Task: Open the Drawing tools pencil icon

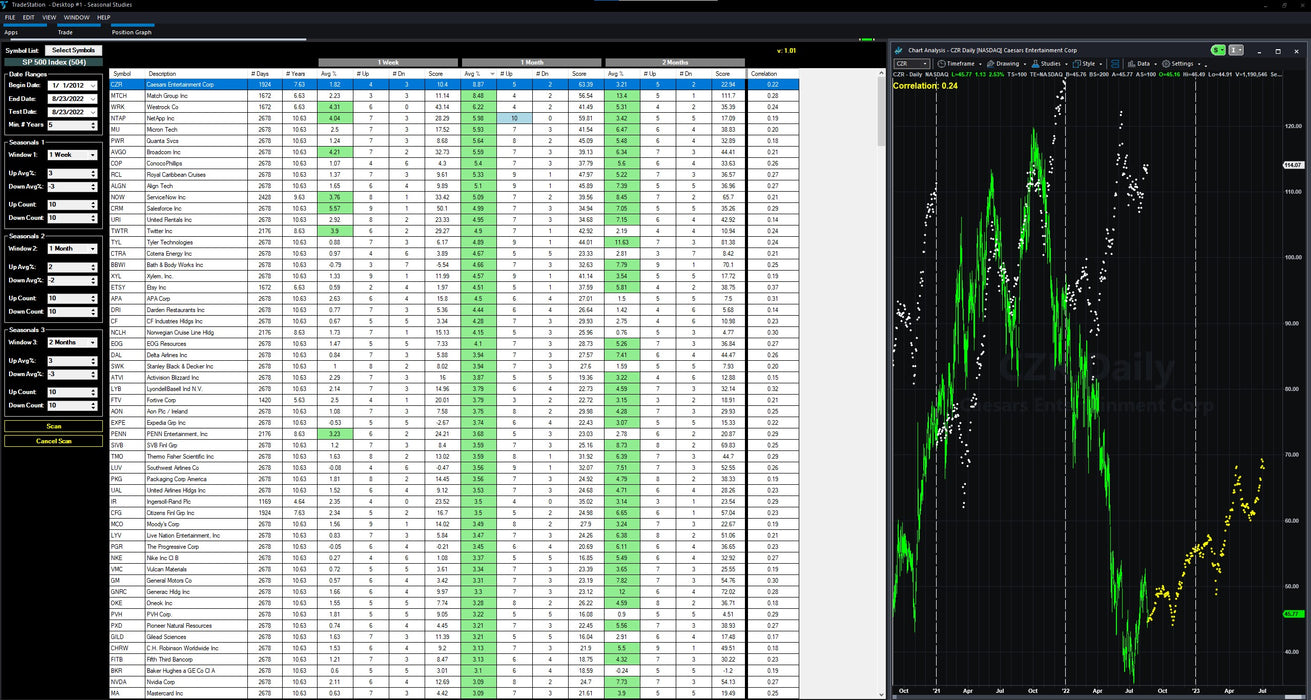Action: (989, 63)
